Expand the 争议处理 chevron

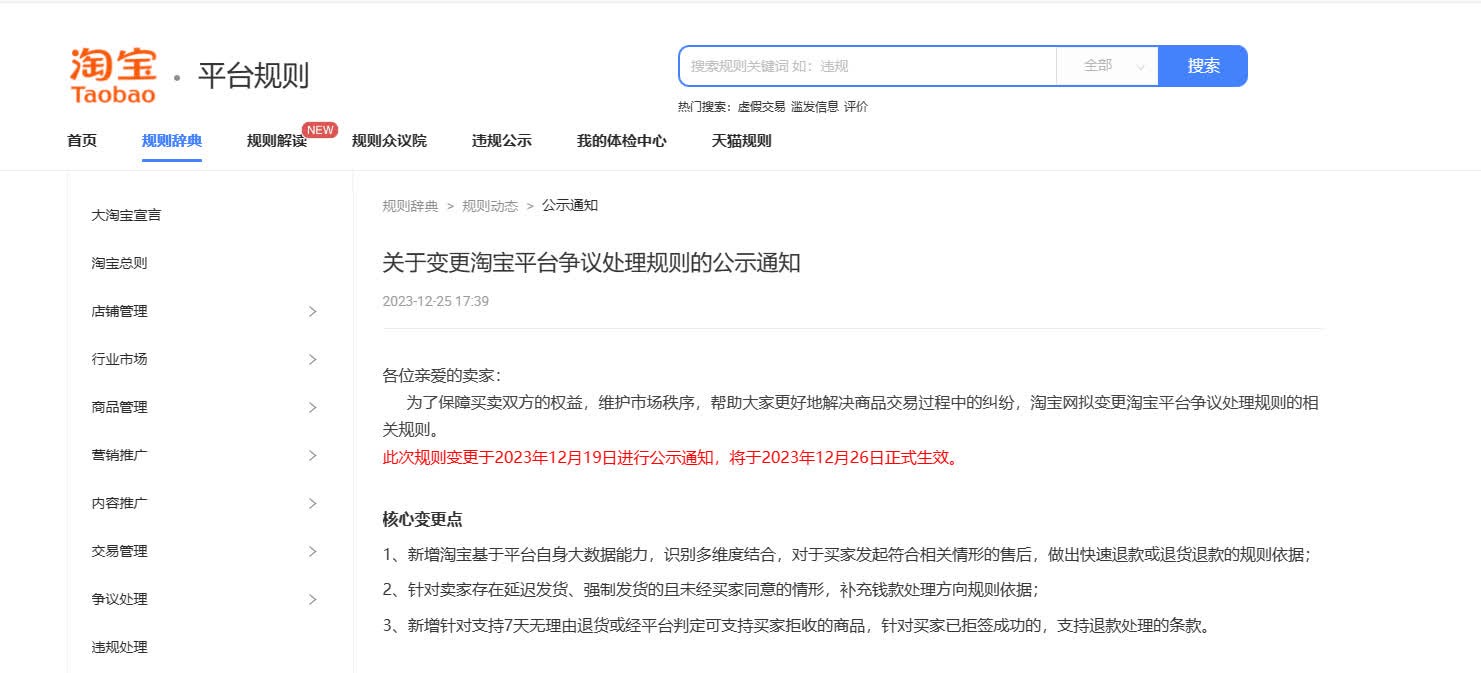[312, 599]
